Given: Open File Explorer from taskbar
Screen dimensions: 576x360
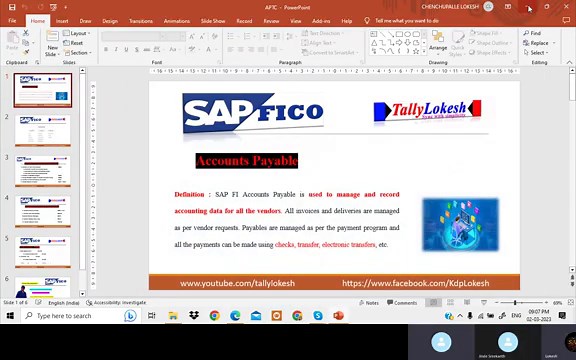Looking at the screenshot, I should coord(173,316).
